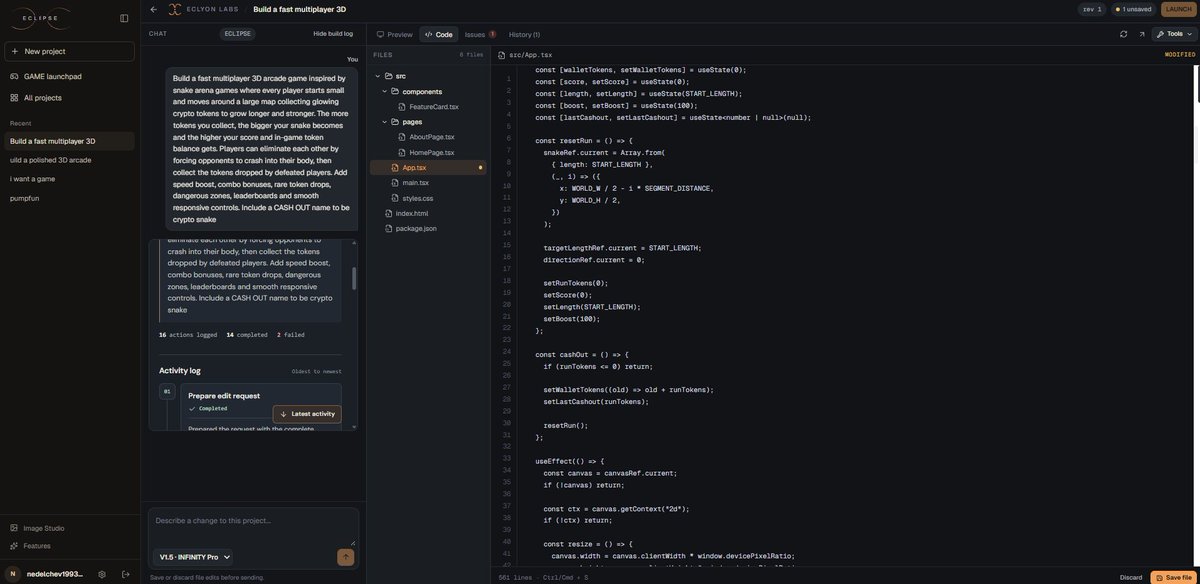Click the #1 activity number badge
The height and width of the screenshot is (584, 1200).
click(x=167, y=391)
